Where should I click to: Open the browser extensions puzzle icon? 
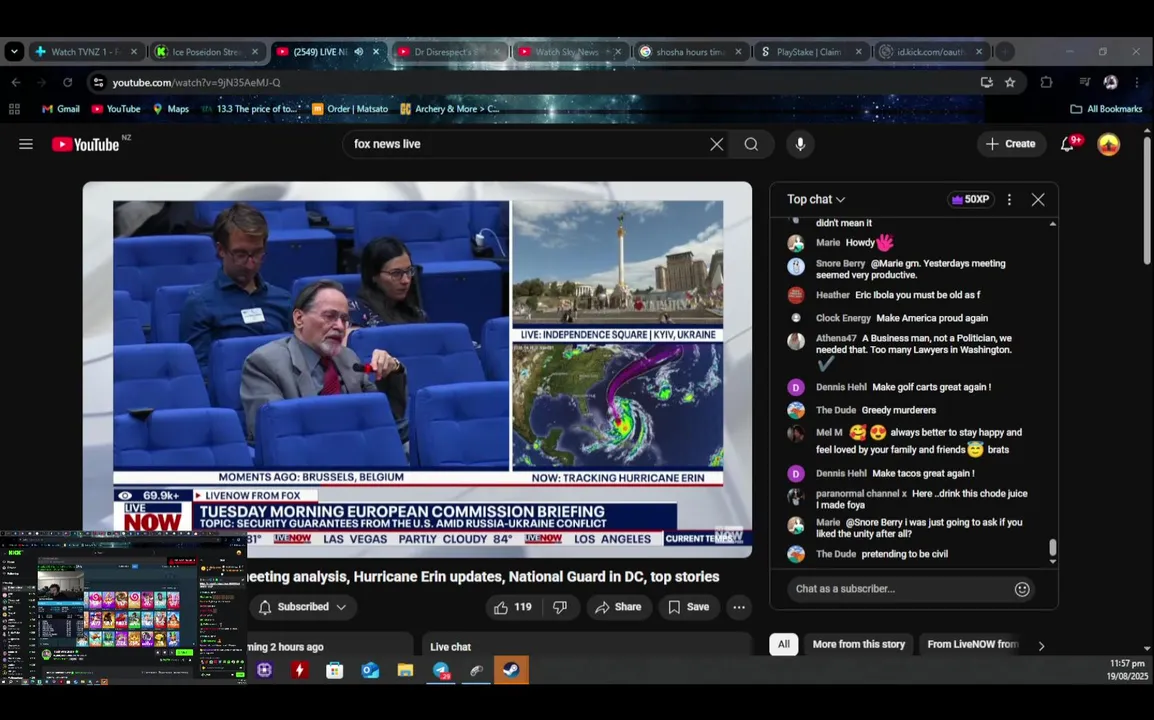[1047, 82]
